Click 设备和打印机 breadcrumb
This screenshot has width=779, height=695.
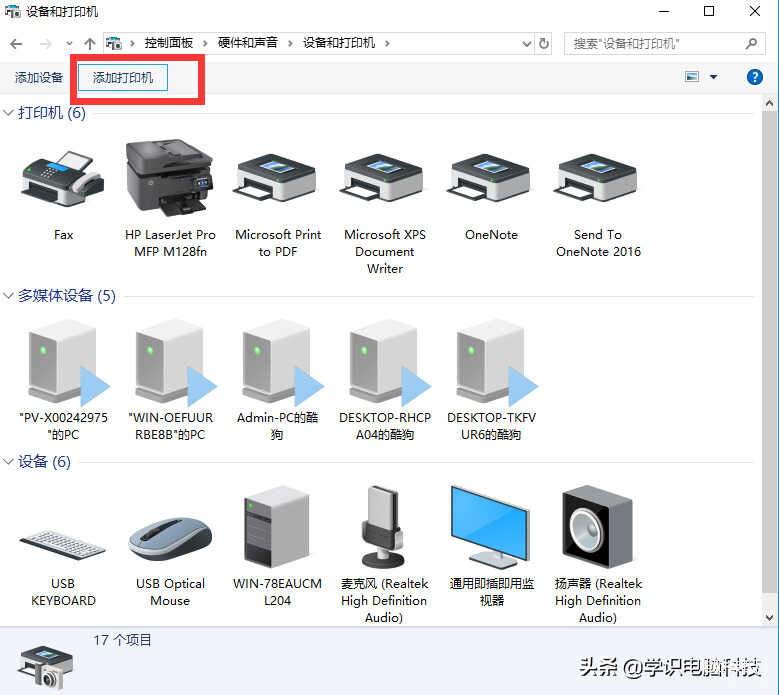[339, 43]
